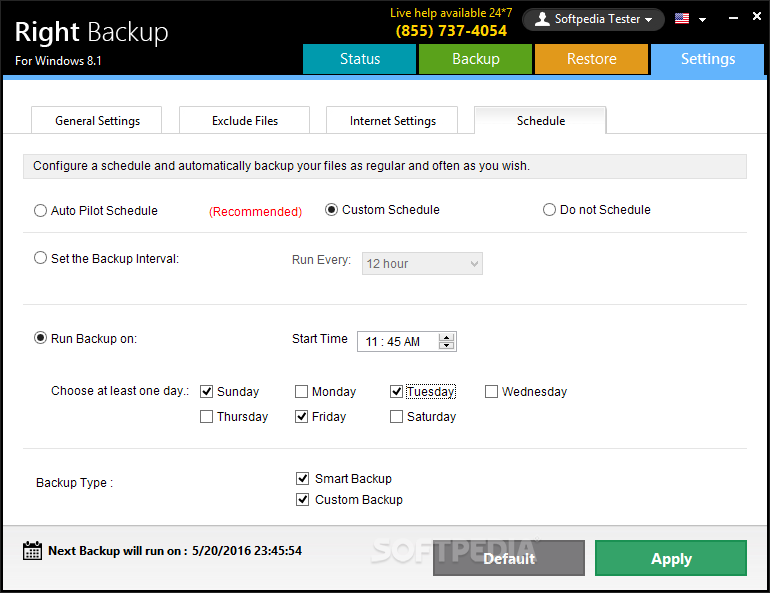Select Set the Backup Interval radio
This screenshot has width=770, height=593.
40,258
